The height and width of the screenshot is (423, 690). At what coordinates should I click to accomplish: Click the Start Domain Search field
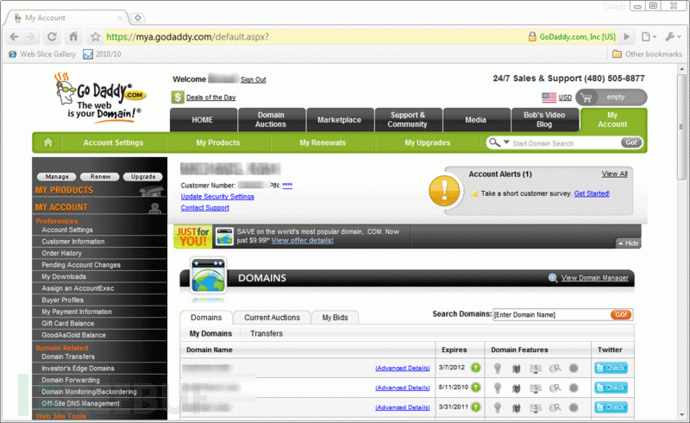pyautogui.click(x=565, y=143)
